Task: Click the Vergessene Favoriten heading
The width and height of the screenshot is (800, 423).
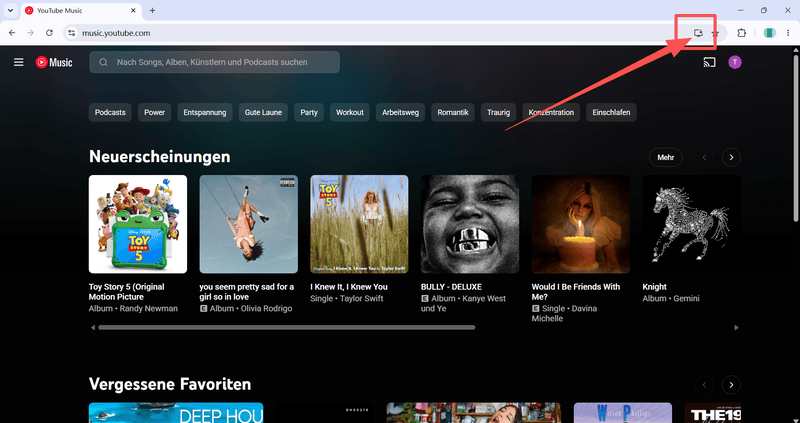Action: [x=170, y=384]
